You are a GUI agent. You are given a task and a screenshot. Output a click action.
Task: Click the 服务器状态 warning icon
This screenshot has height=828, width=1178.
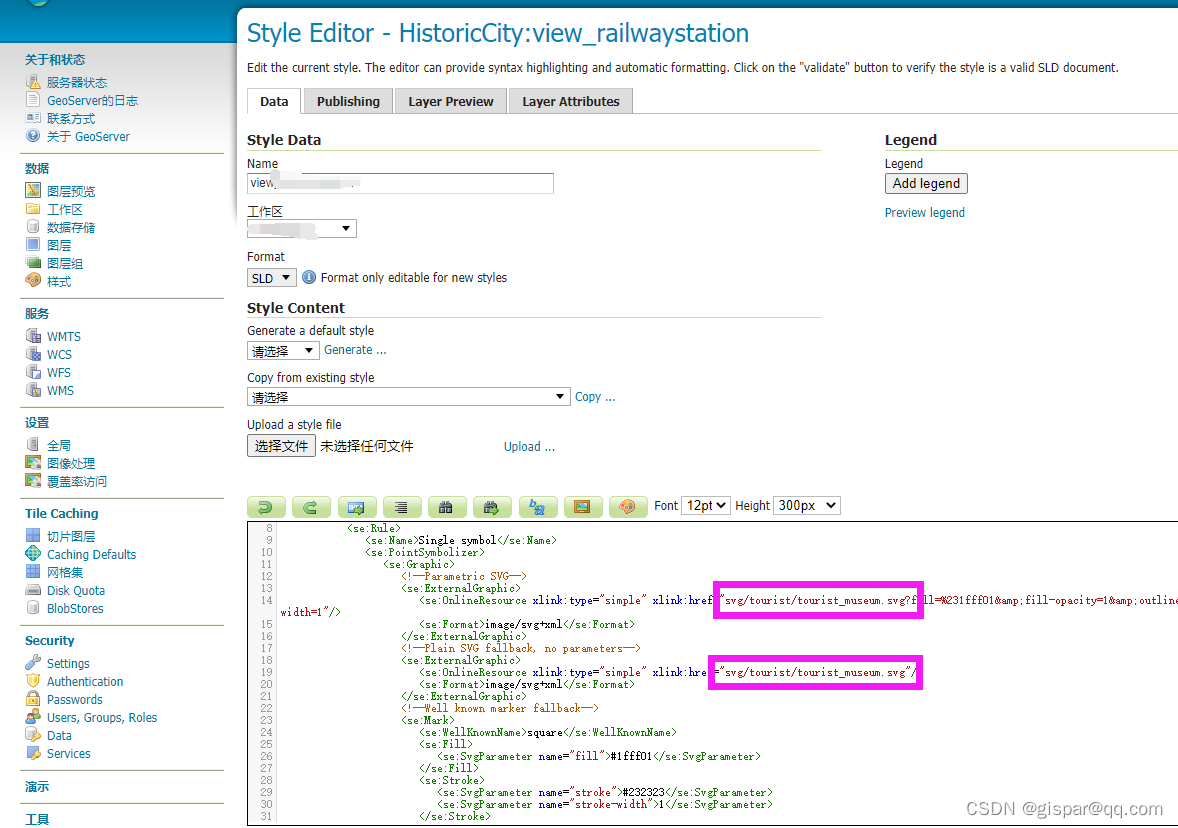[x=33, y=82]
